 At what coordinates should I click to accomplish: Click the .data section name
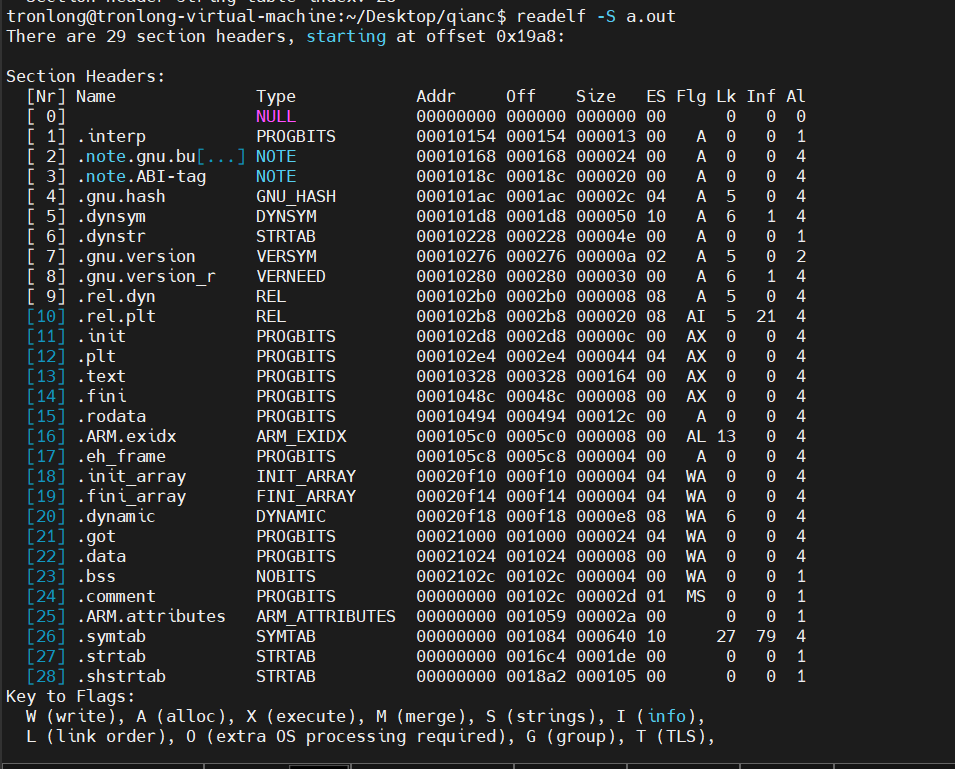[101, 557]
